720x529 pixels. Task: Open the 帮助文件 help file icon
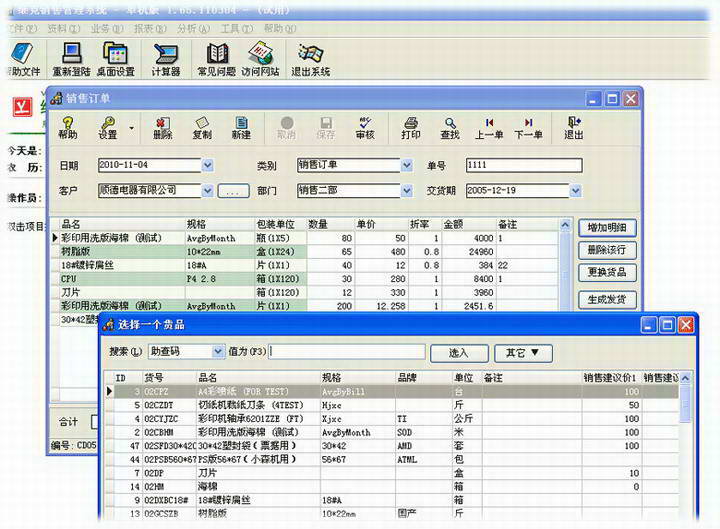pyautogui.click(x=23, y=59)
